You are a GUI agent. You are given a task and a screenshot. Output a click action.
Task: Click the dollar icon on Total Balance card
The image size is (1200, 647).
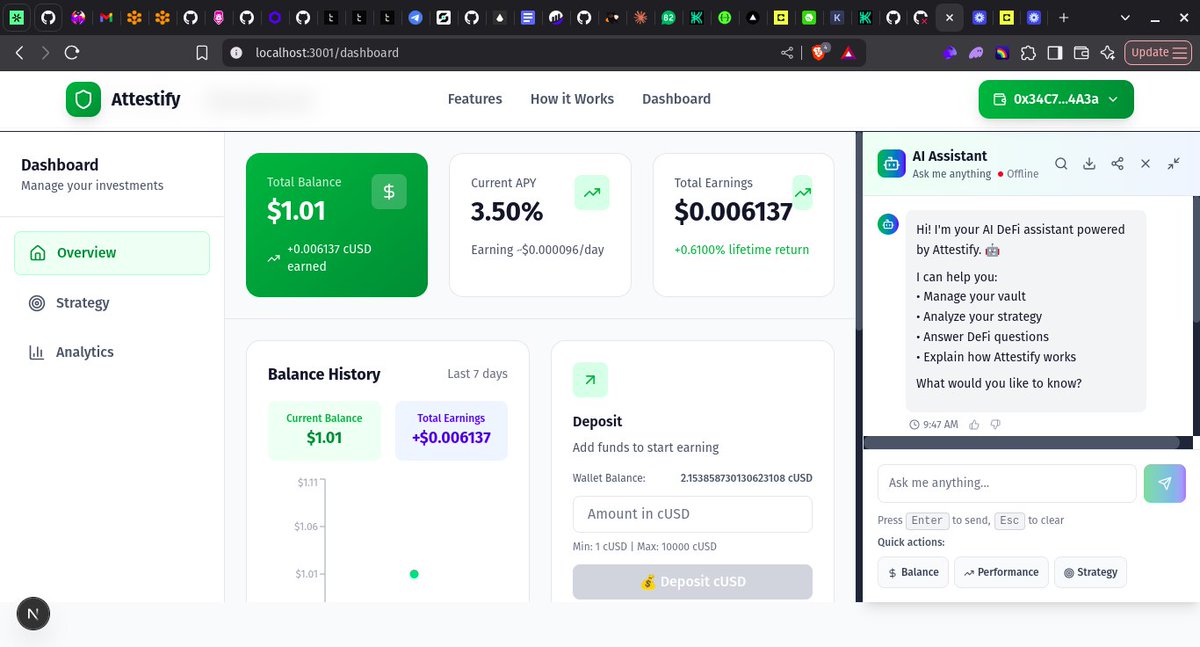click(x=388, y=191)
